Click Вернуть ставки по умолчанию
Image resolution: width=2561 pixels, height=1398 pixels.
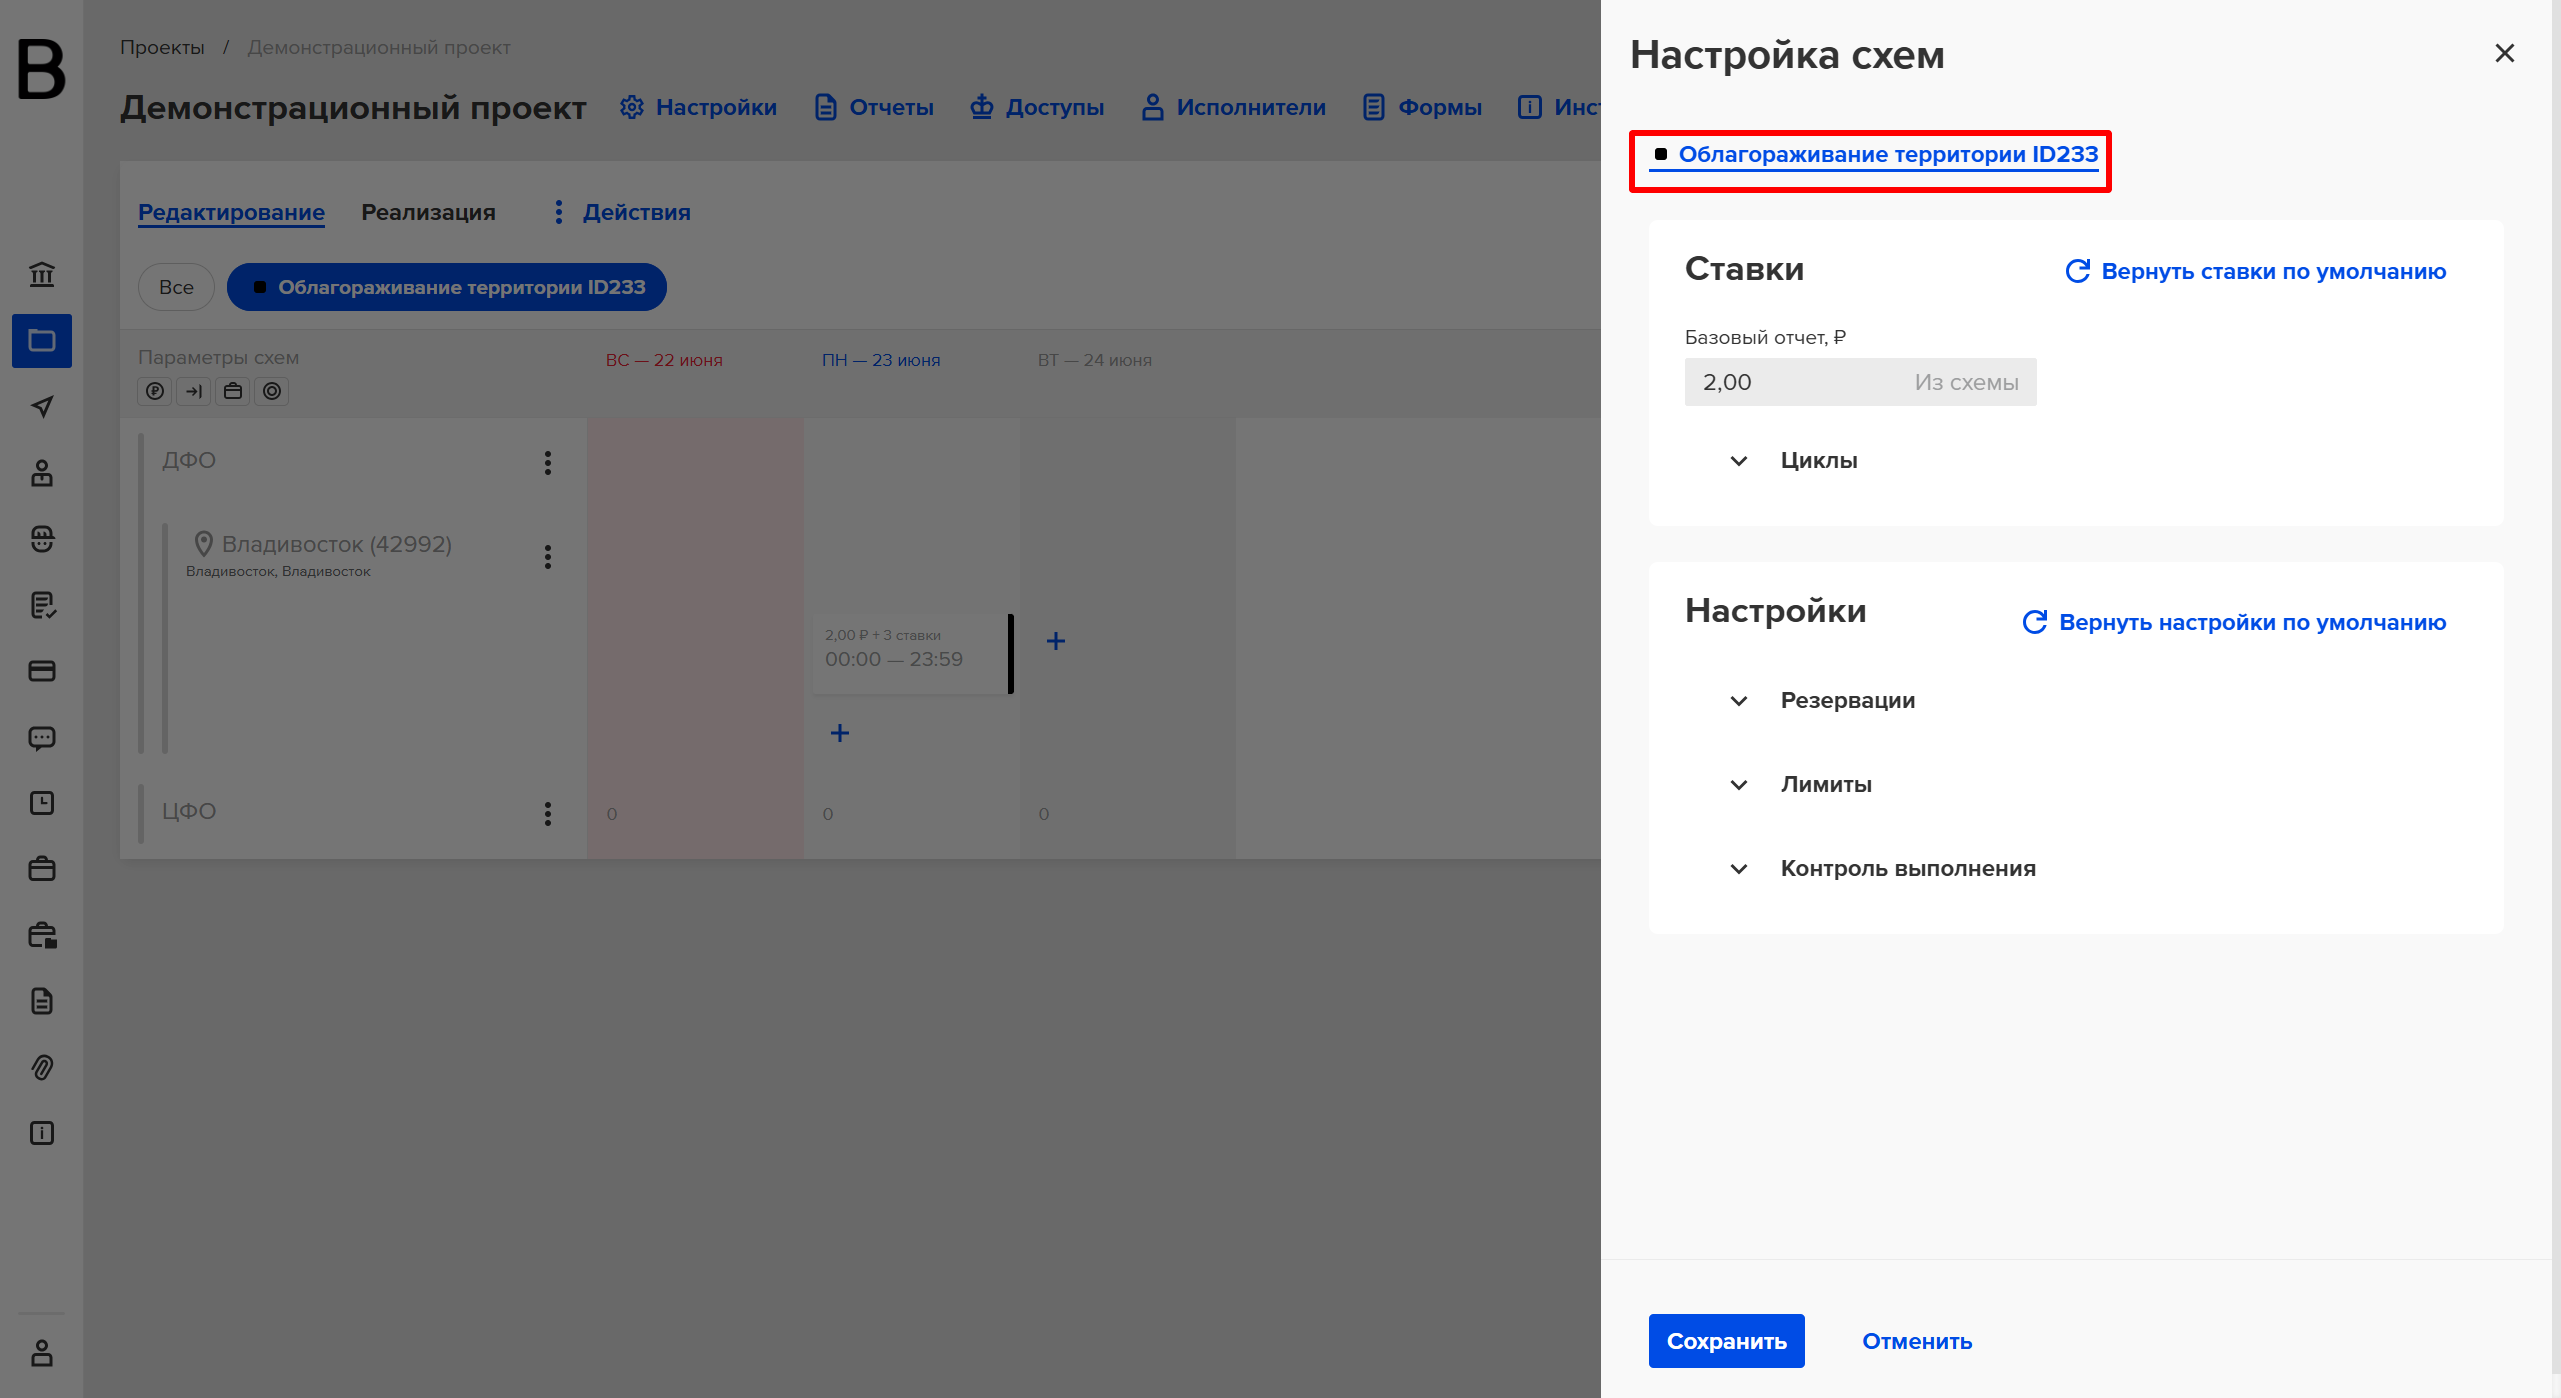point(2256,271)
